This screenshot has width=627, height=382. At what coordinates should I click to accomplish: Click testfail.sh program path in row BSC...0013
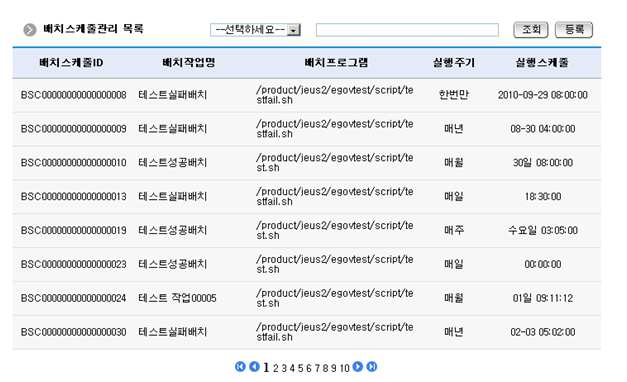335,196
